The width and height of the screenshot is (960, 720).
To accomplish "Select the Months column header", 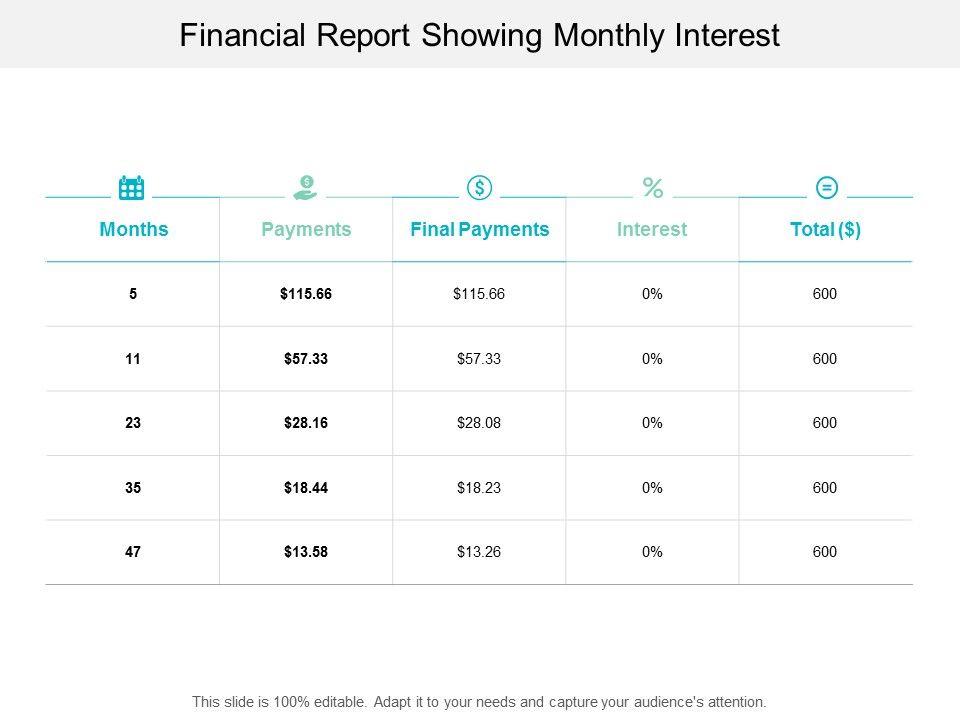I will click(x=134, y=230).
